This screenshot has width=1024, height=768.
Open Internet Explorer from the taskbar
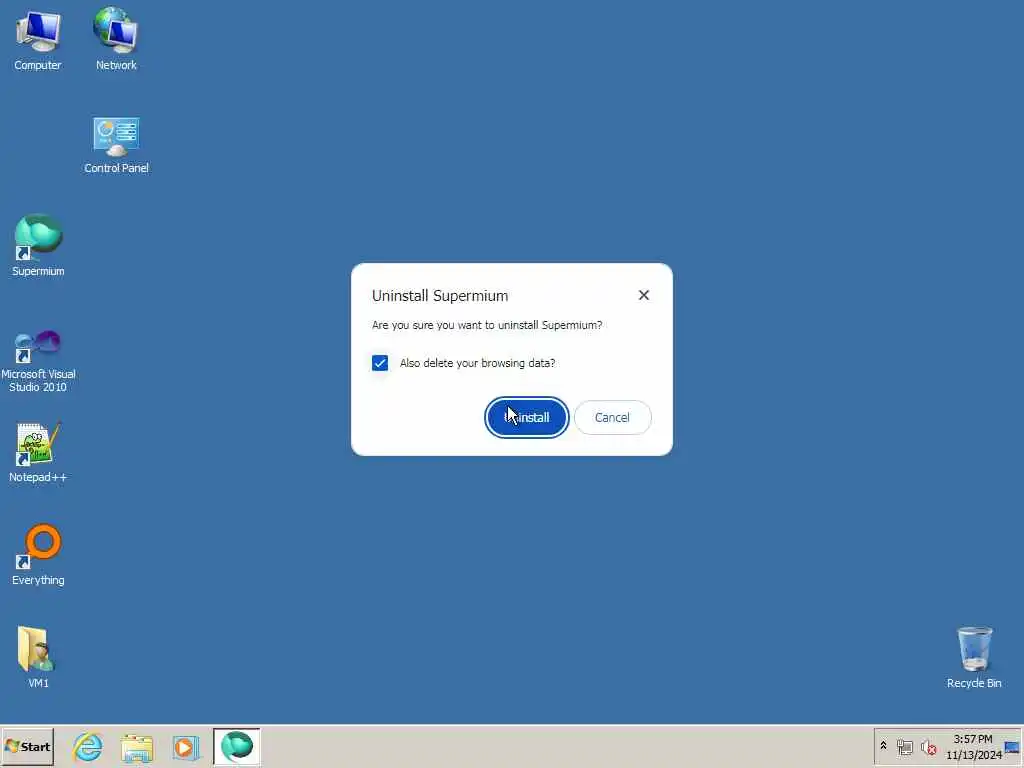[x=88, y=746]
